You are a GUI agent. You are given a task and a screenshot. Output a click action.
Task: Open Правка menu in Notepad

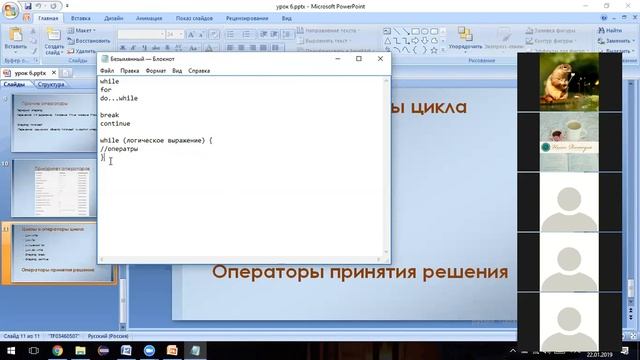coord(130,71)
